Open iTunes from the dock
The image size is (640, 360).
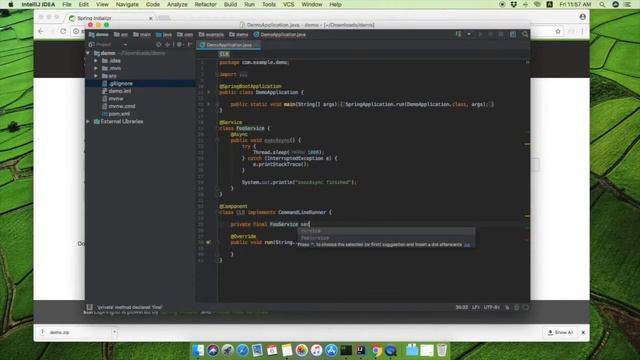pyautogui.click(x=316, y=350)
